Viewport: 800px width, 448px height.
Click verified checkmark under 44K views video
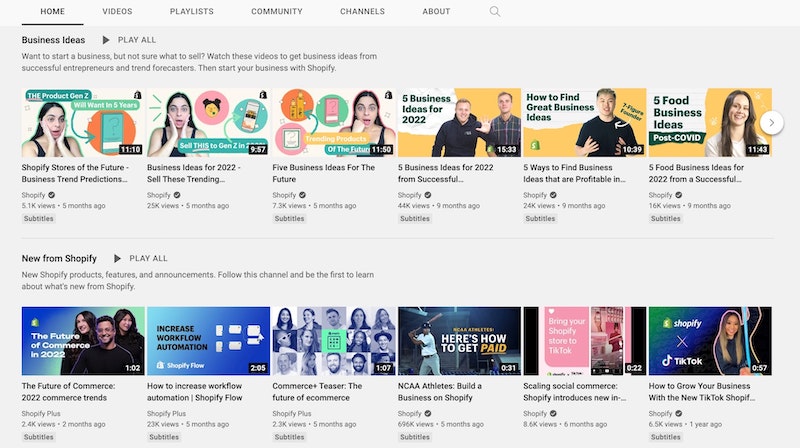click(x=428, y=195)
